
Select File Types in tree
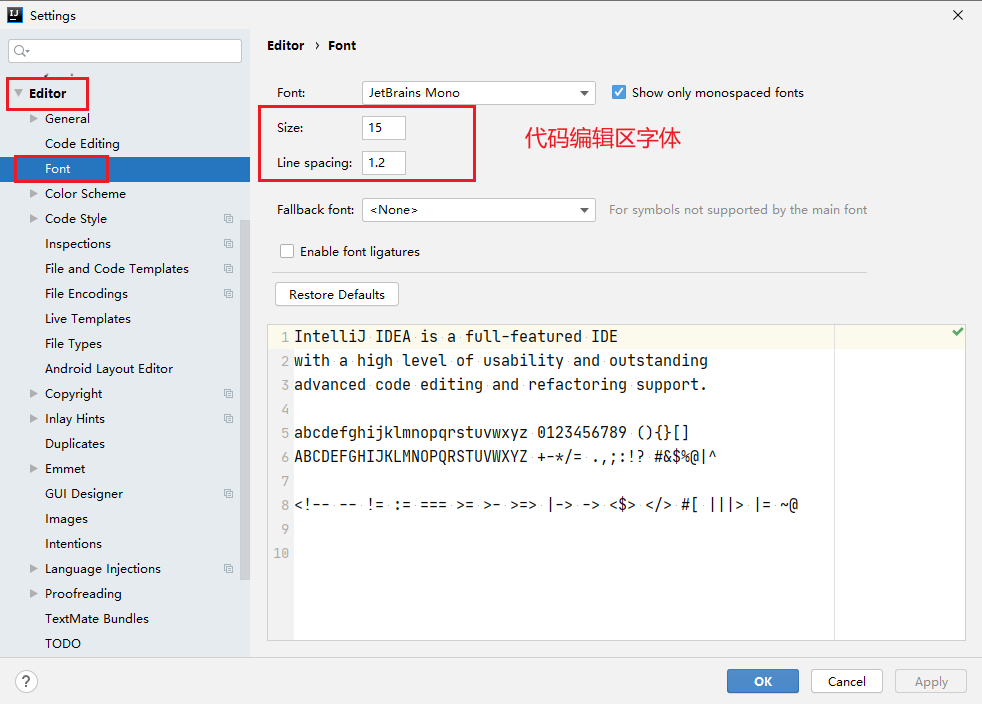[73, 344]
